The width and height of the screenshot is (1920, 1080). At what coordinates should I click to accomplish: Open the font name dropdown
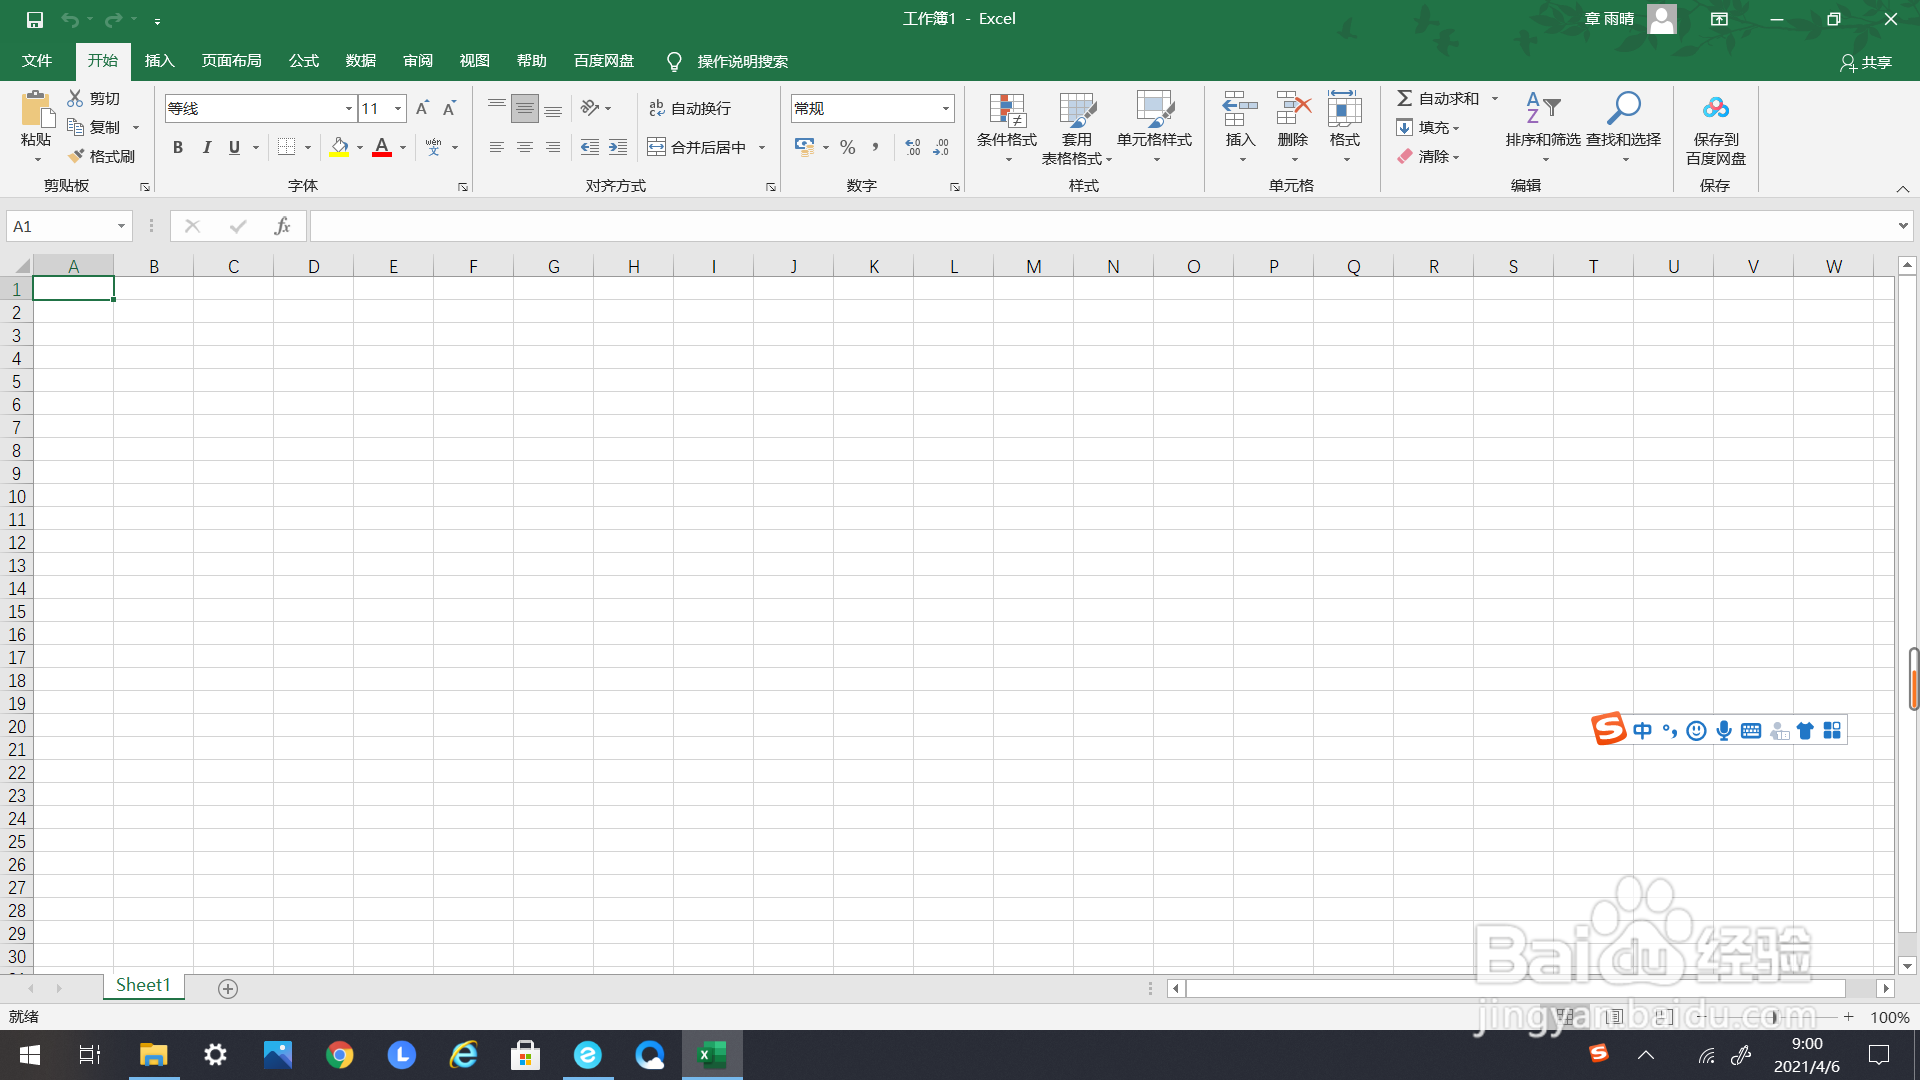click(348, 108)
